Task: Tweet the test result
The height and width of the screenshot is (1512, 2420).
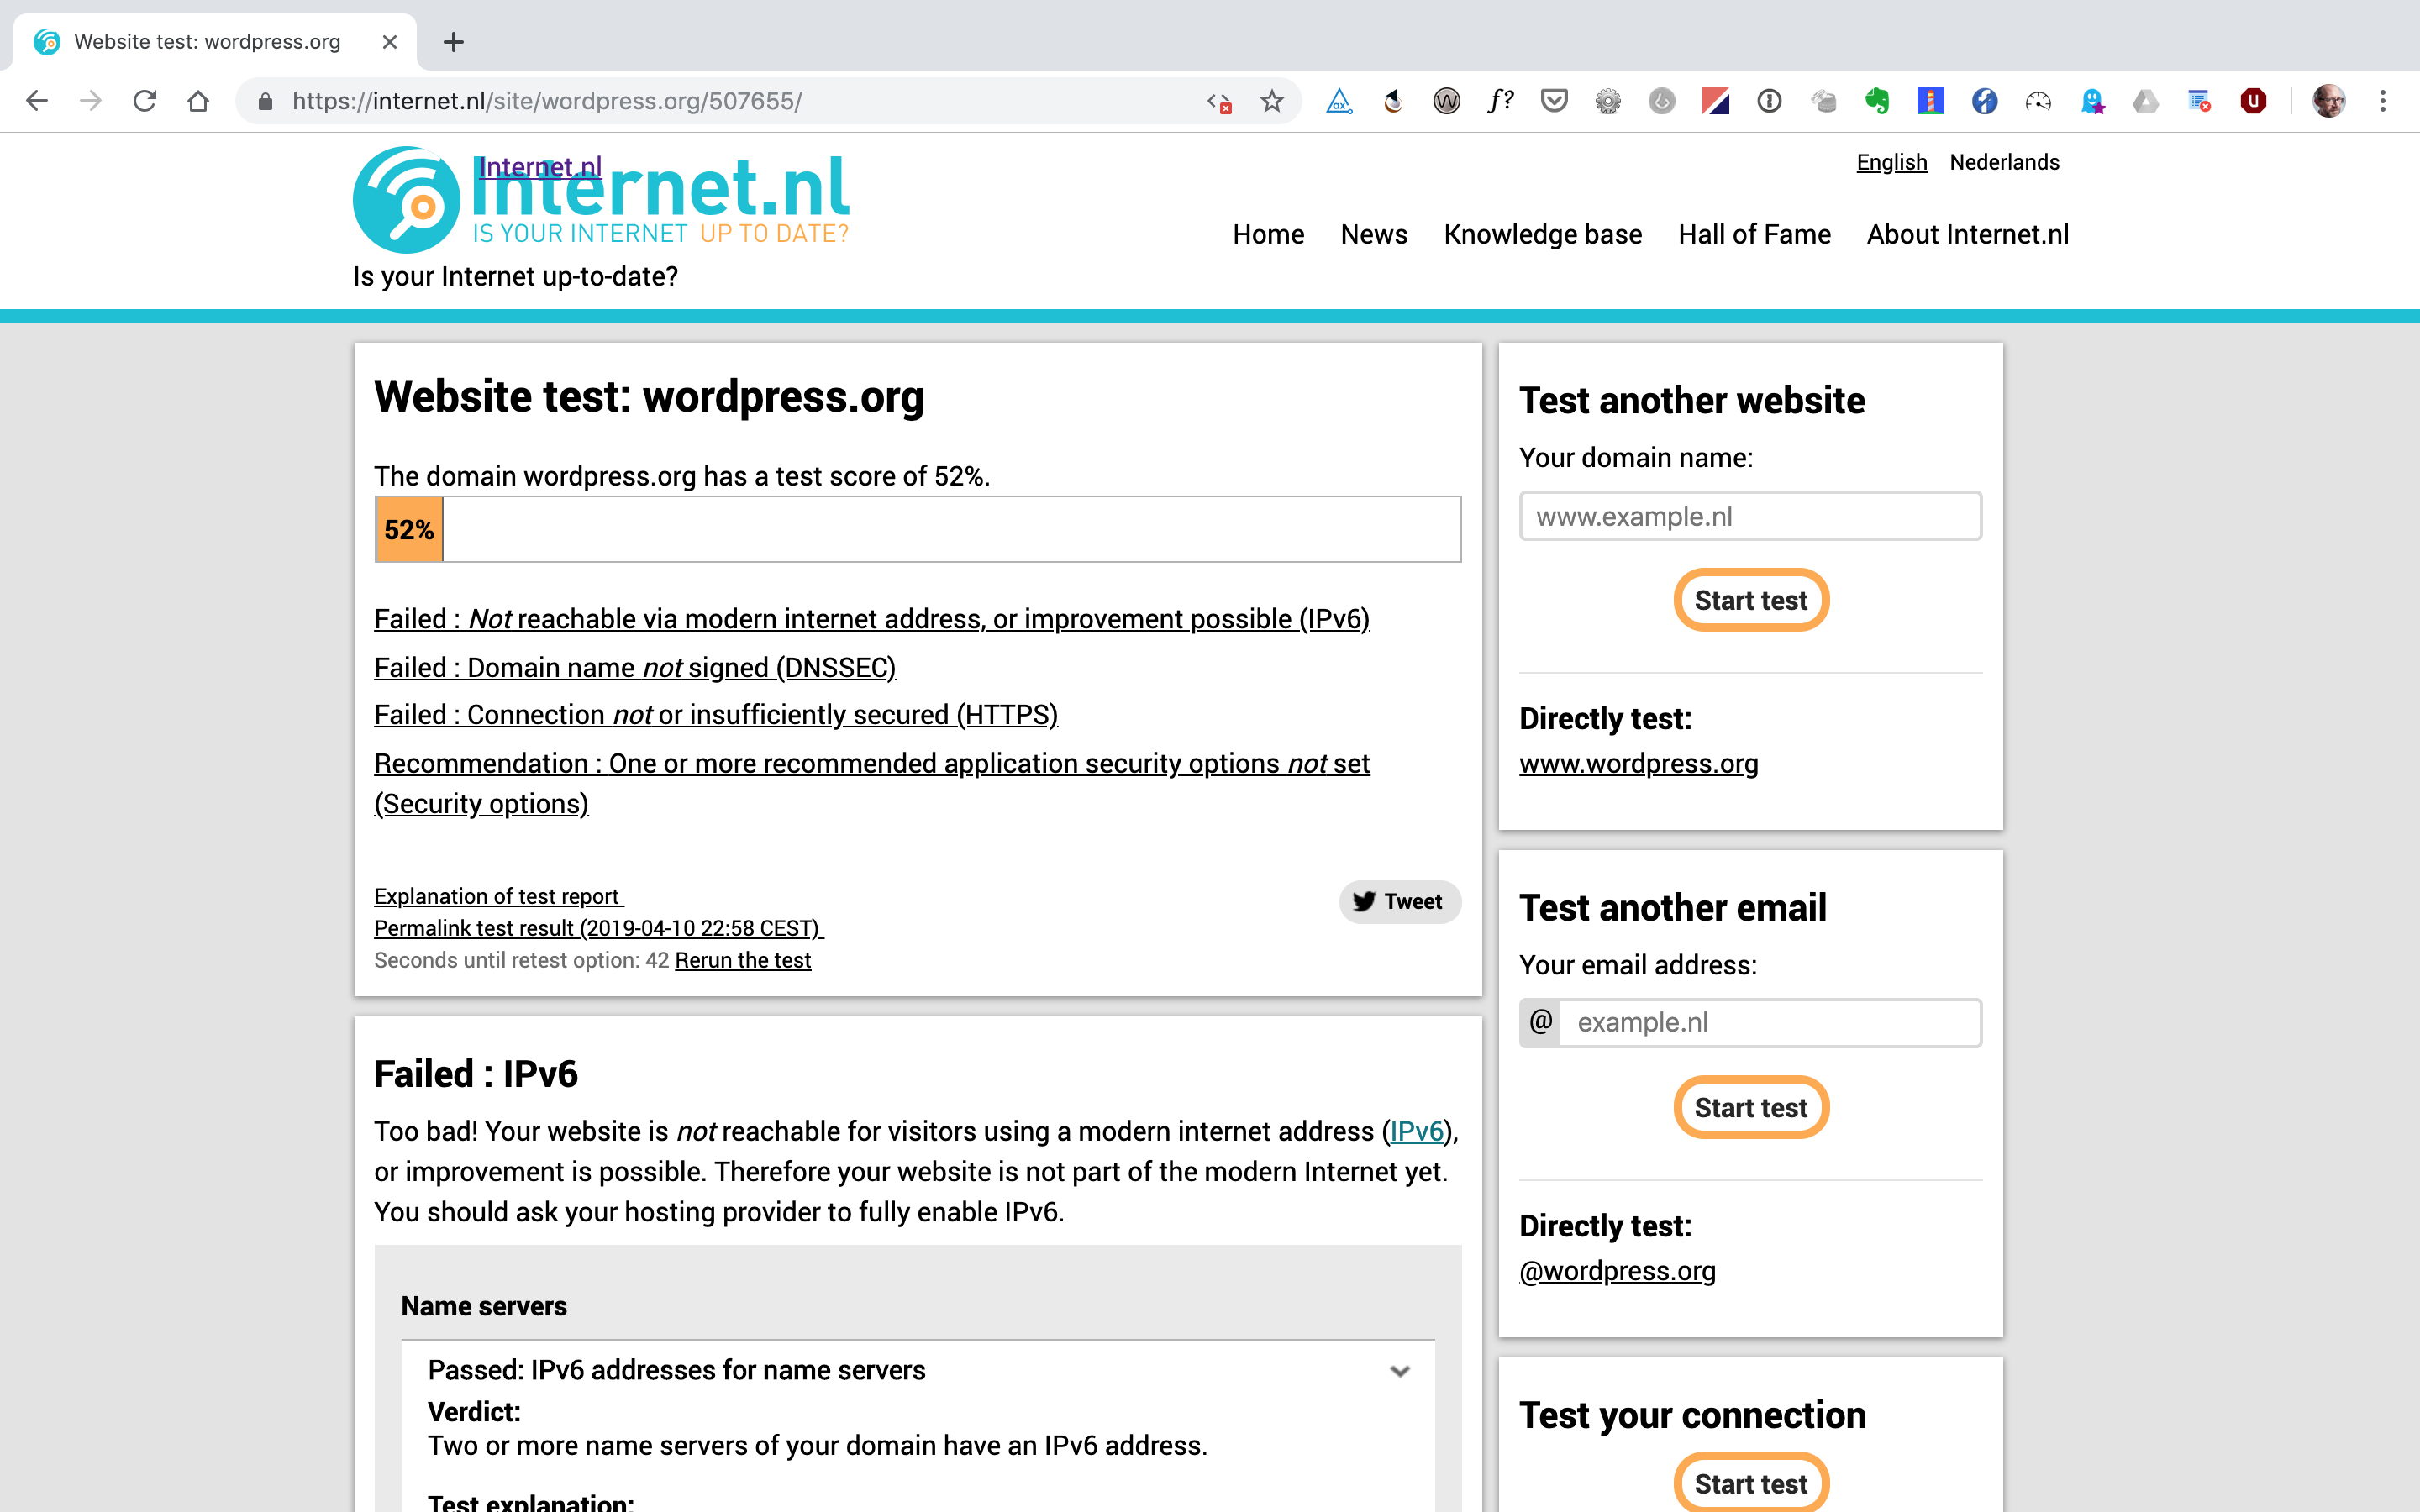Action: [x=1399, y=901]
